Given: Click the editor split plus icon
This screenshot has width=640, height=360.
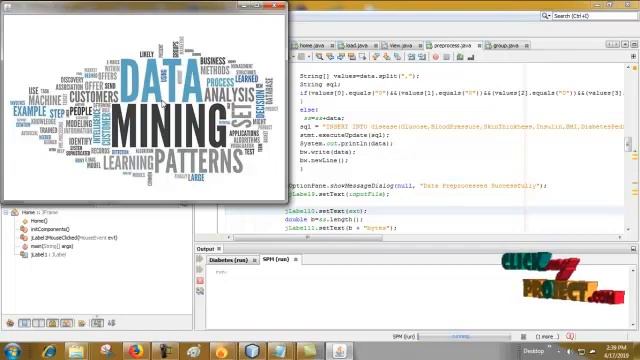Looking at the screenshot, I should [633, 57].
